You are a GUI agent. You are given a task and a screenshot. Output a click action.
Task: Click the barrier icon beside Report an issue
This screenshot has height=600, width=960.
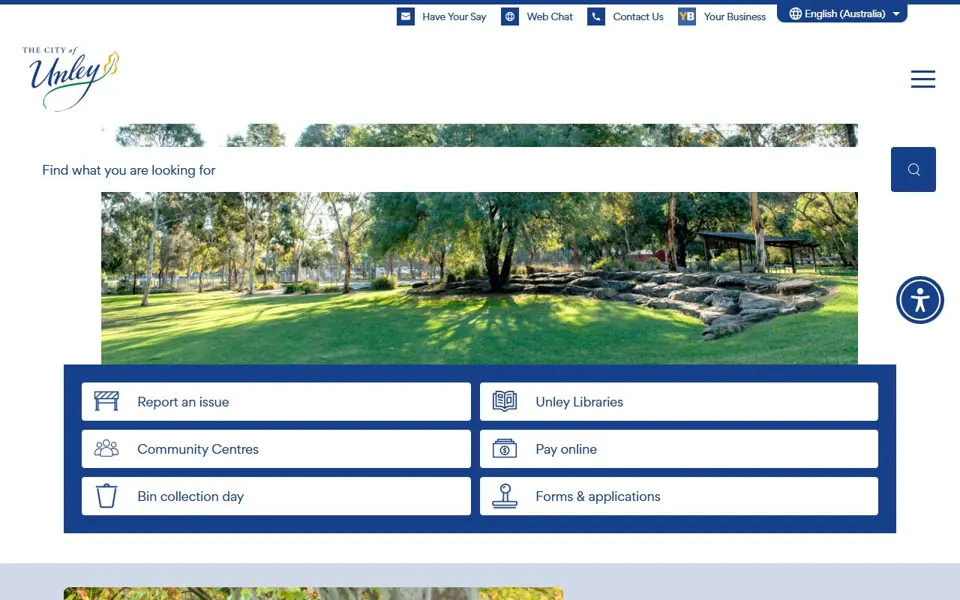tap(107, 402)
